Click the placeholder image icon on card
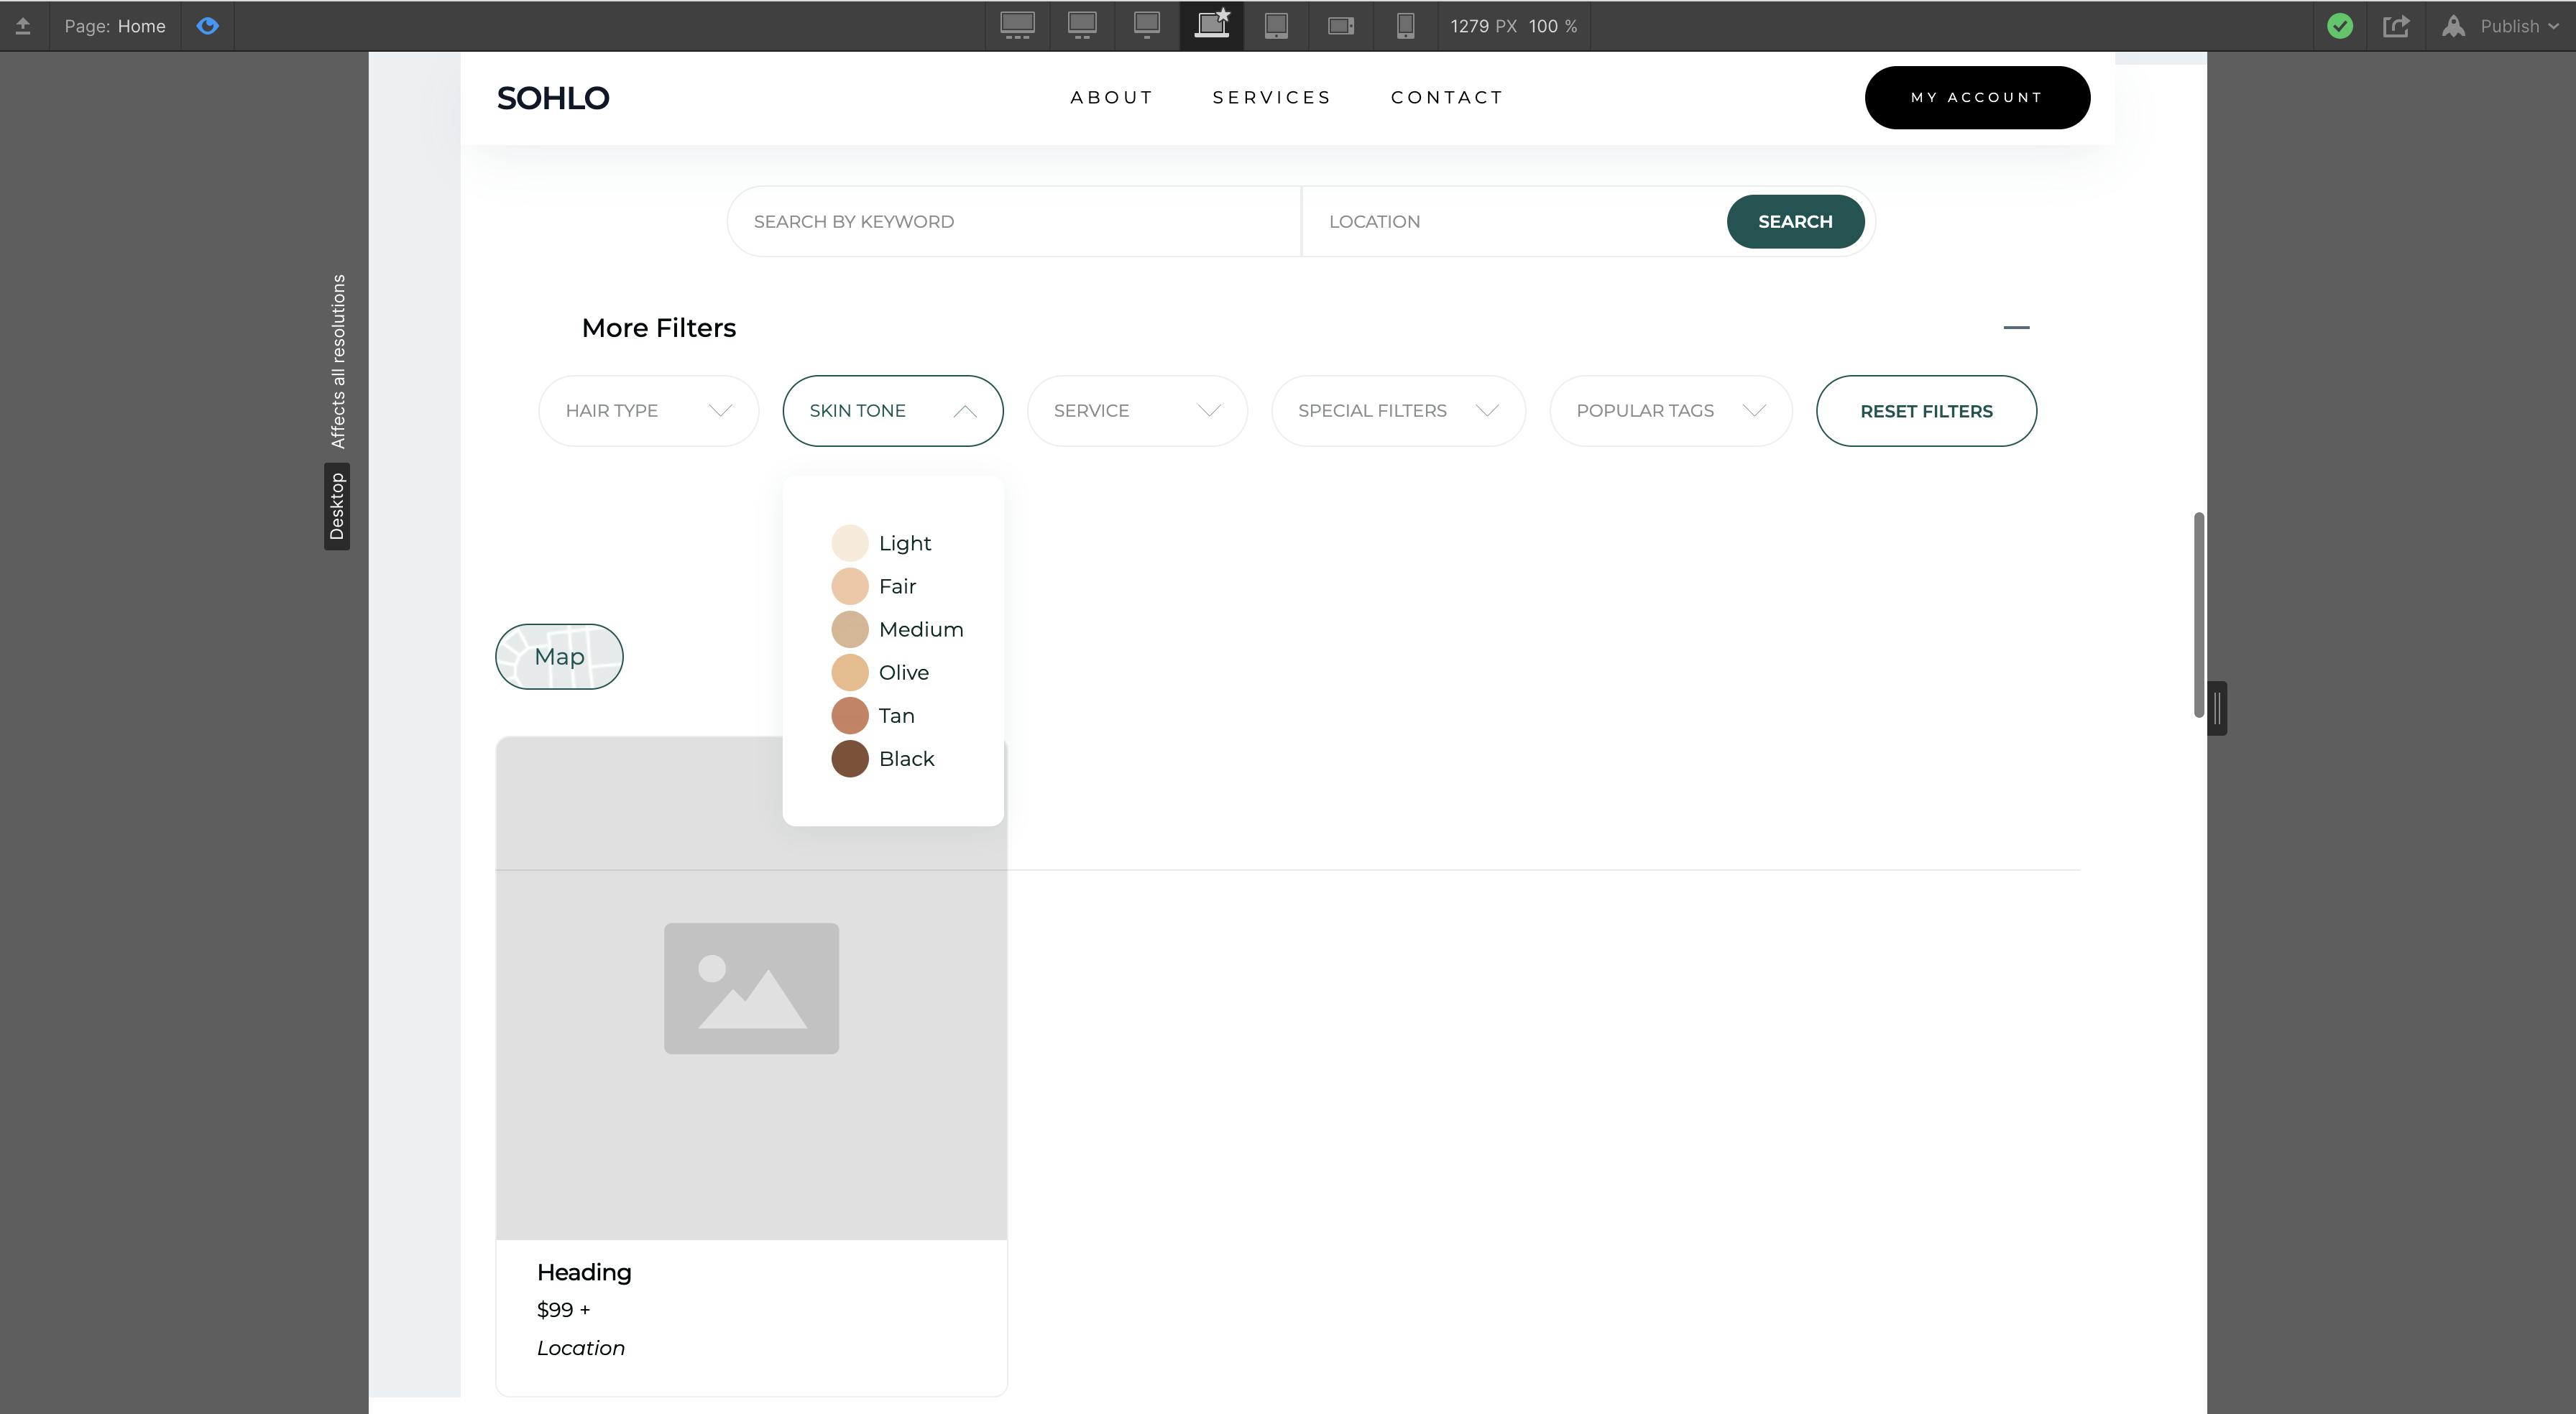This screenshot has height=1414, width=2576. click(x=751, y=988)
